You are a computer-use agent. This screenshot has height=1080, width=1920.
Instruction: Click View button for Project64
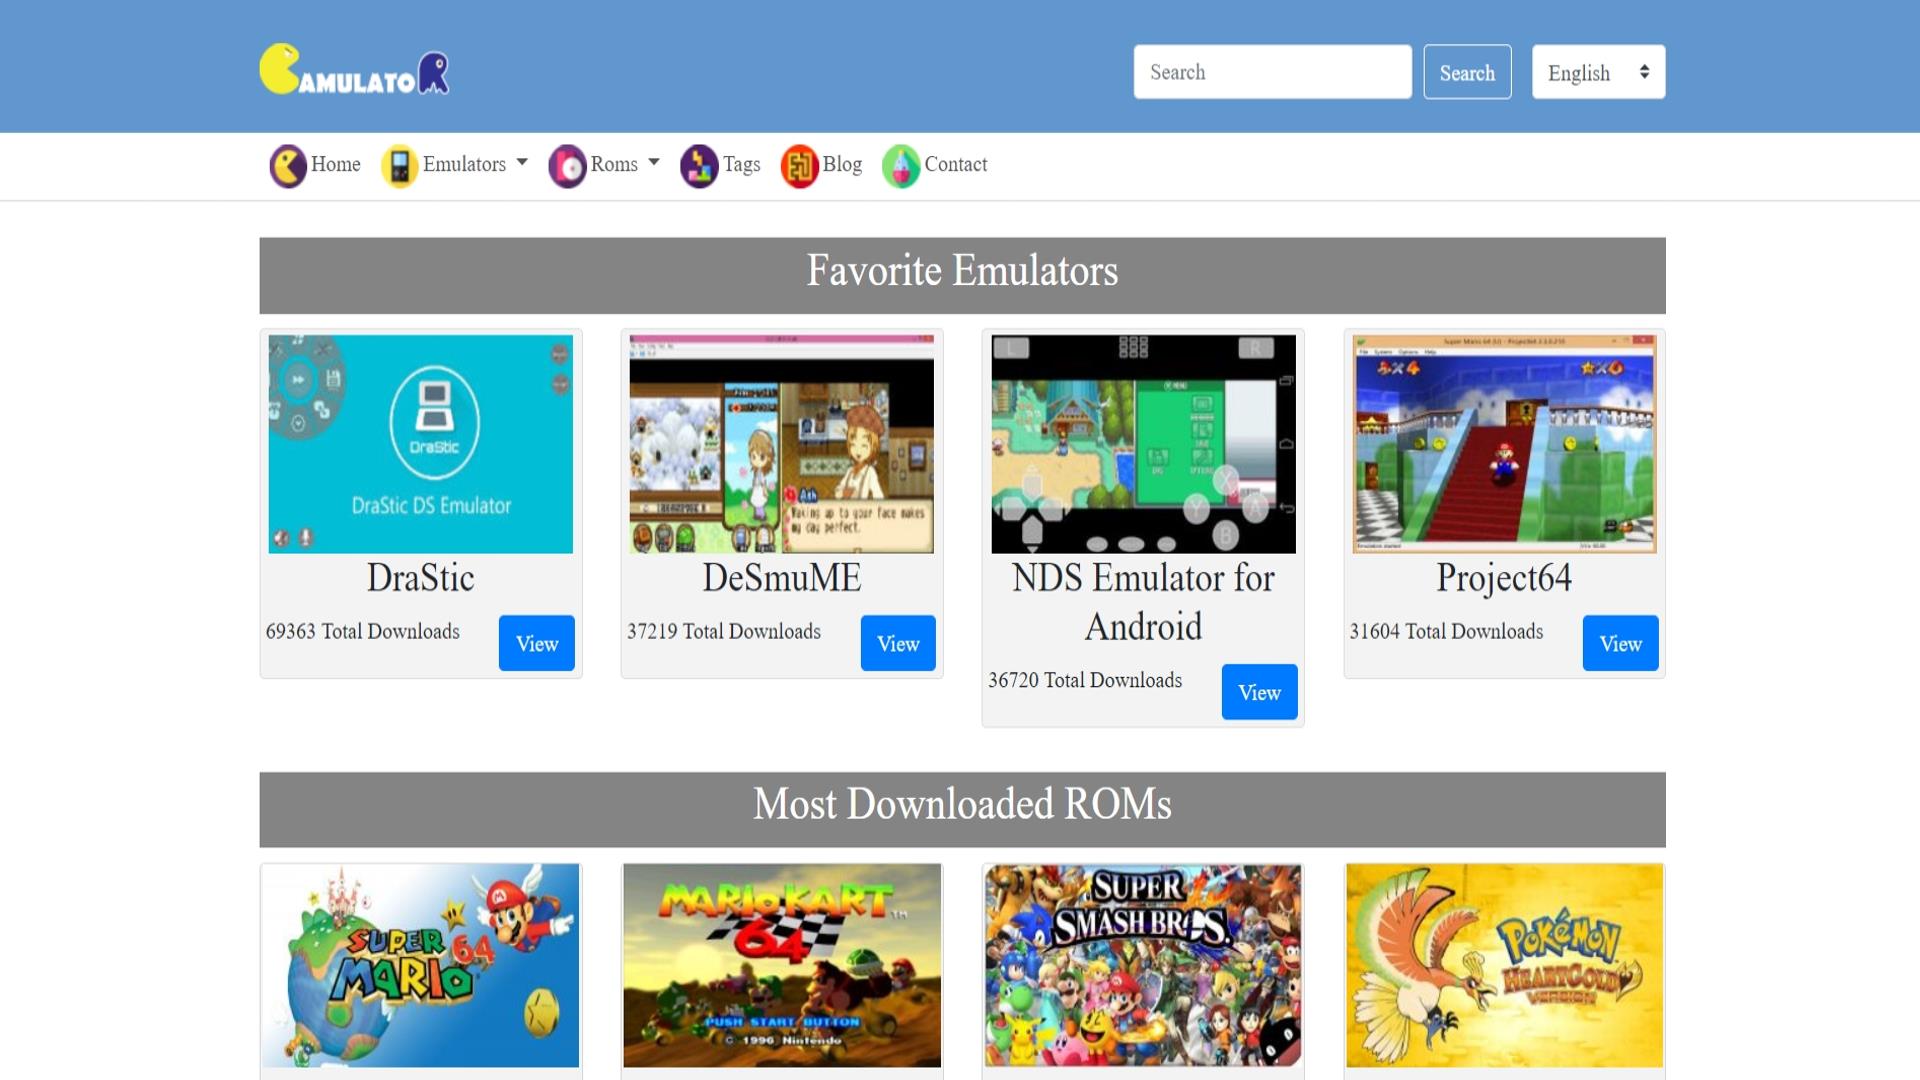pos(1619,642)
